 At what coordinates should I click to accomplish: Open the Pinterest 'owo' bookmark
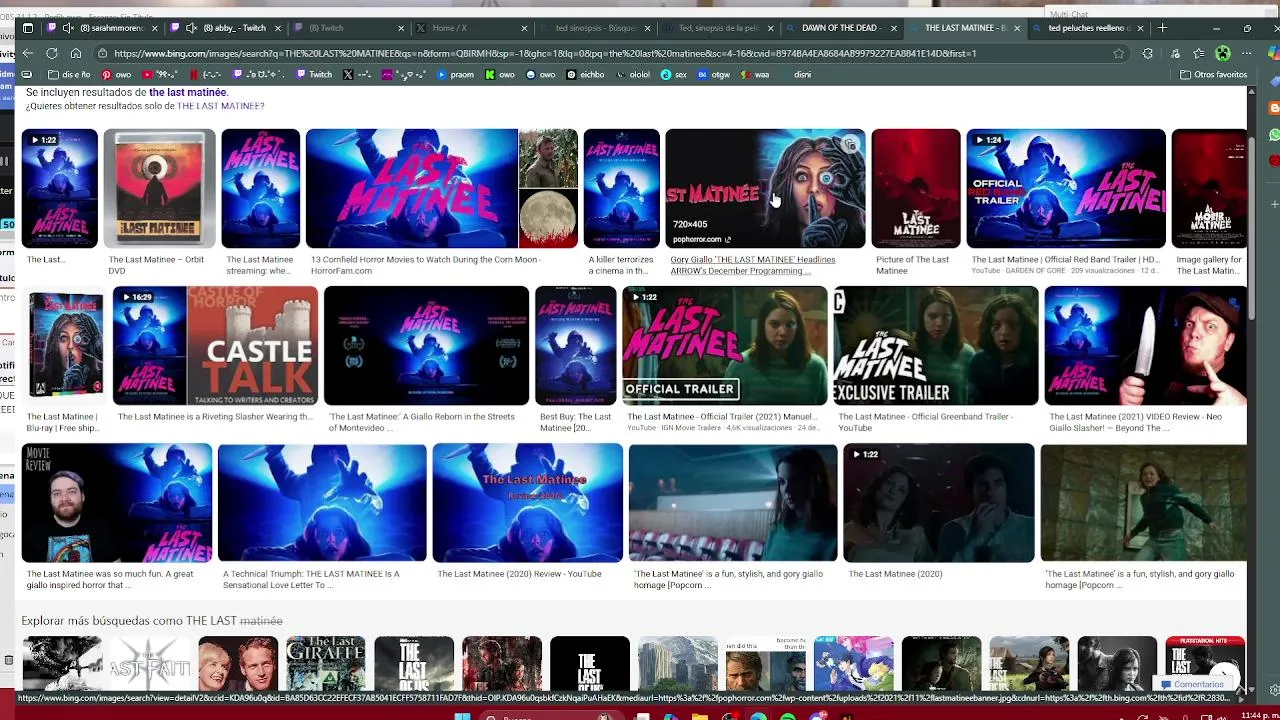pos(116,74)
